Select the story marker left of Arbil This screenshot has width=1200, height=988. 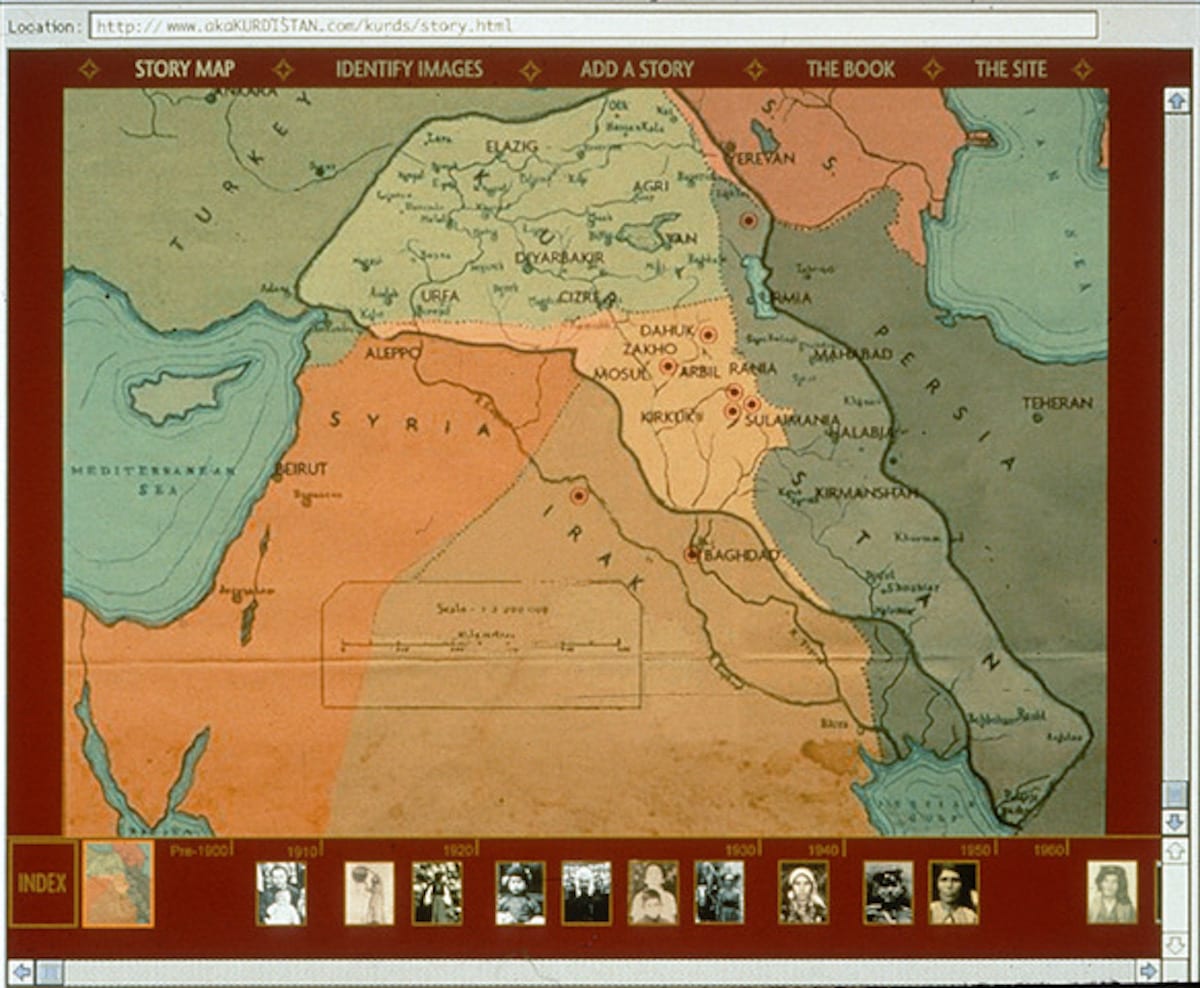(668, 367)
